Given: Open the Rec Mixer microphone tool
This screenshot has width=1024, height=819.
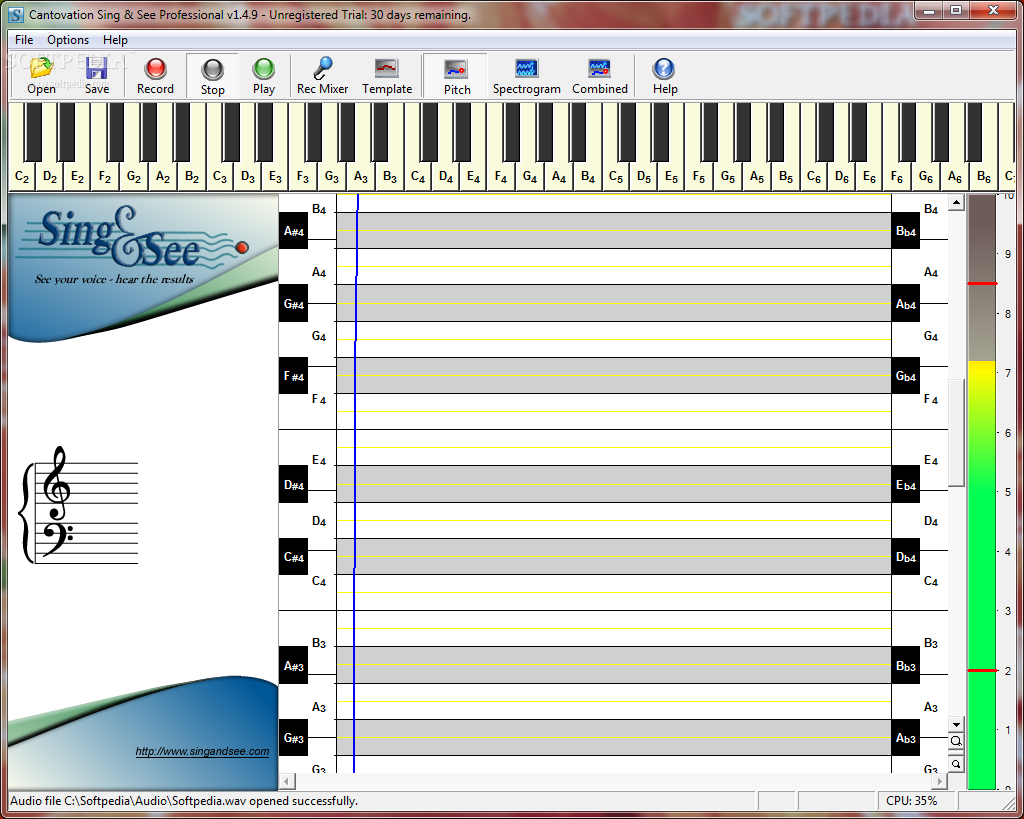Looking at the screenshot, I should (323, 76).
